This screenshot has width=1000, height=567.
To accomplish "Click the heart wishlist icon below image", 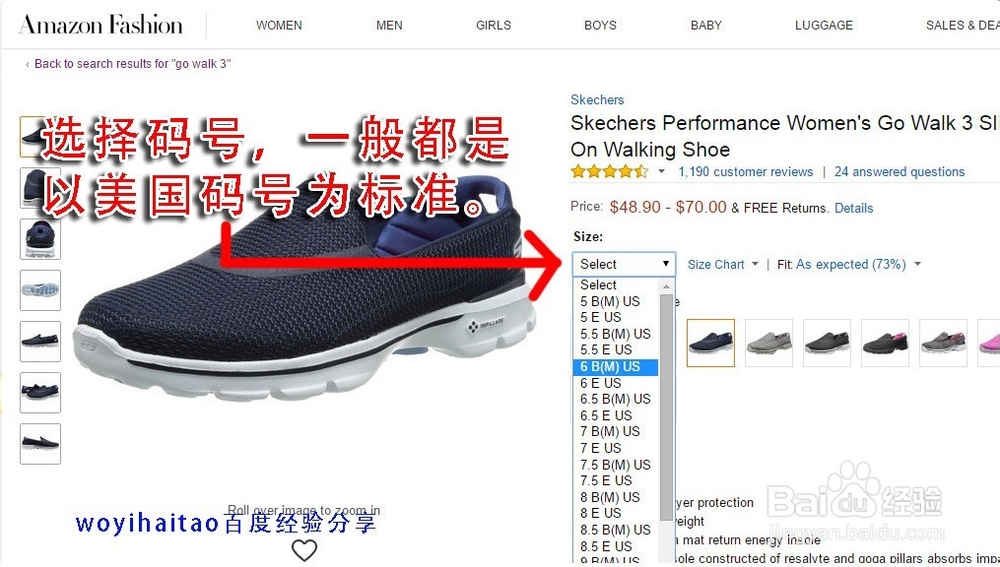I will click(x=304, y=550).
